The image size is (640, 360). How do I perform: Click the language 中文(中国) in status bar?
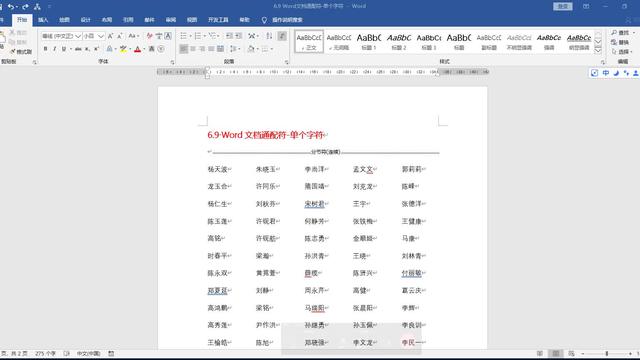(x=89, y=353)
